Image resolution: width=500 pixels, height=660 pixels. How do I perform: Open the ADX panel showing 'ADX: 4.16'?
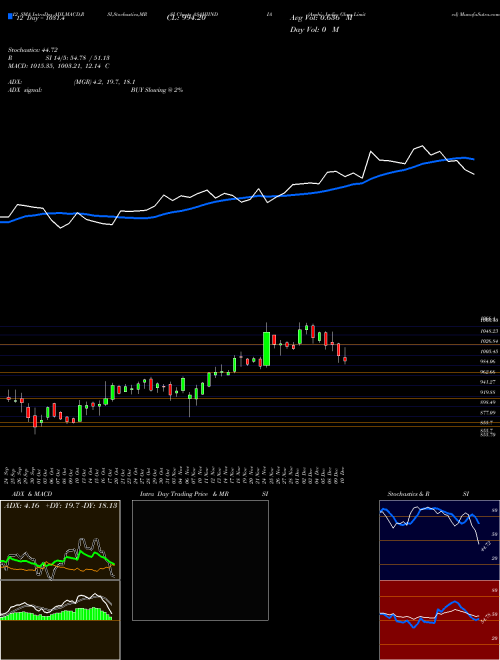pyautogui.click(x=60, y=540)
